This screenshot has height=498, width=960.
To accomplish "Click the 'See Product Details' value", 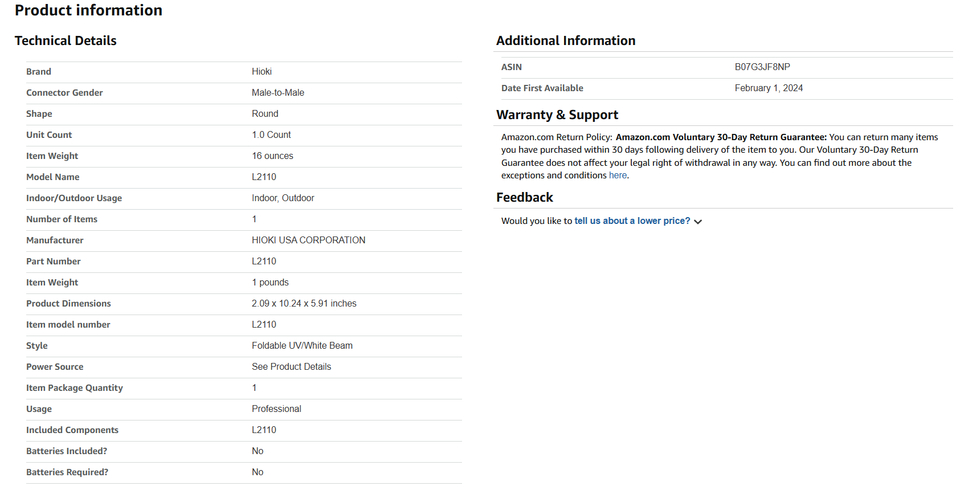I will pos(291,367).
